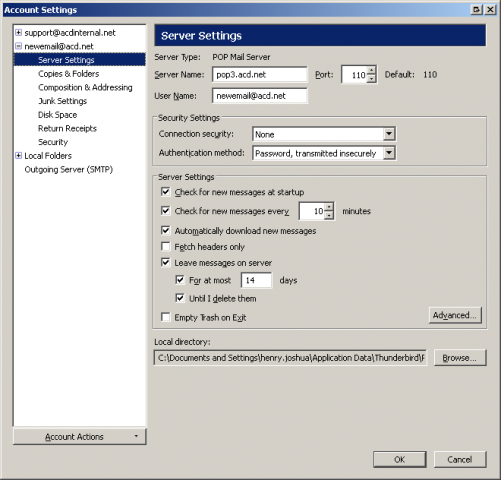Open Junk Settings in account tree

click(x=62, y=101)
